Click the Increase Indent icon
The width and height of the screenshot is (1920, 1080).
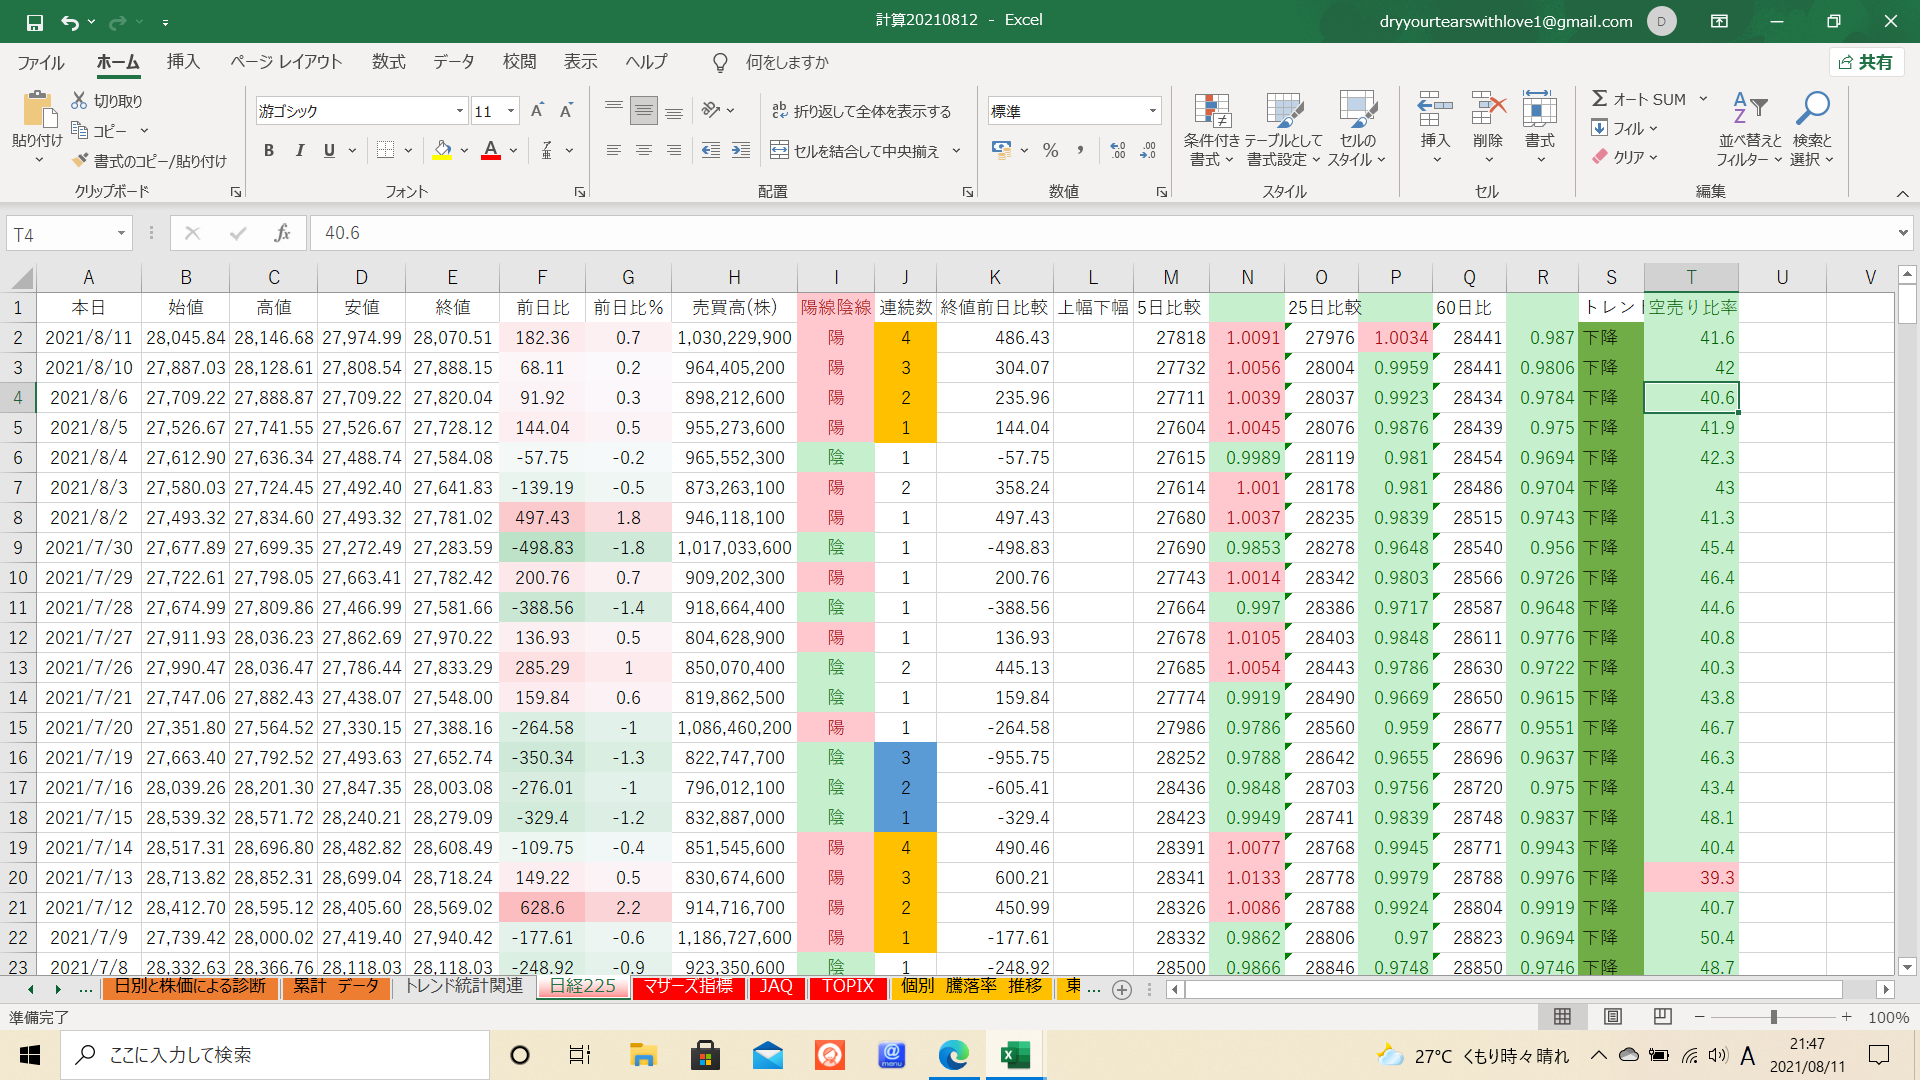tap(740, 151)
